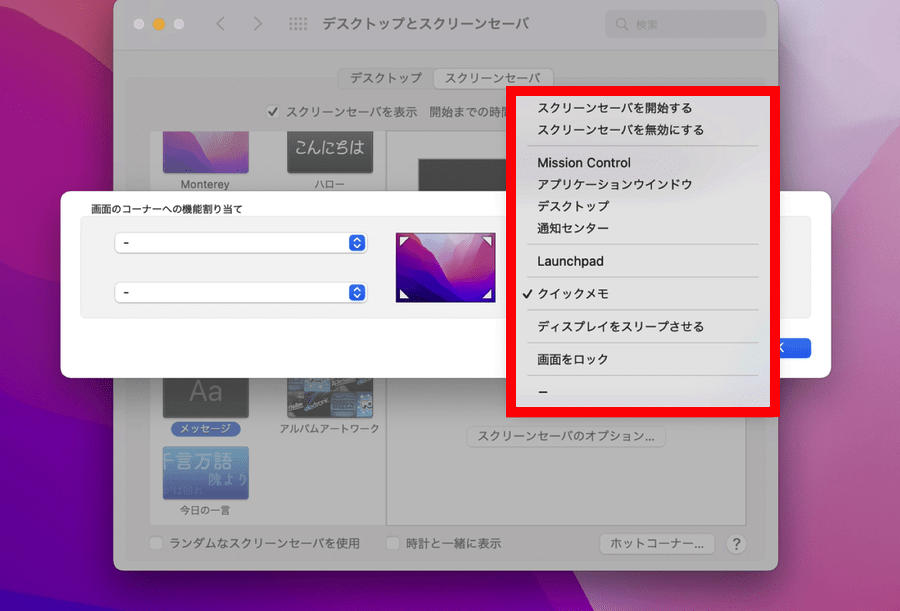The image size is (900, 611).
Task: Click the 検索 search field
Action: (690, 24)
